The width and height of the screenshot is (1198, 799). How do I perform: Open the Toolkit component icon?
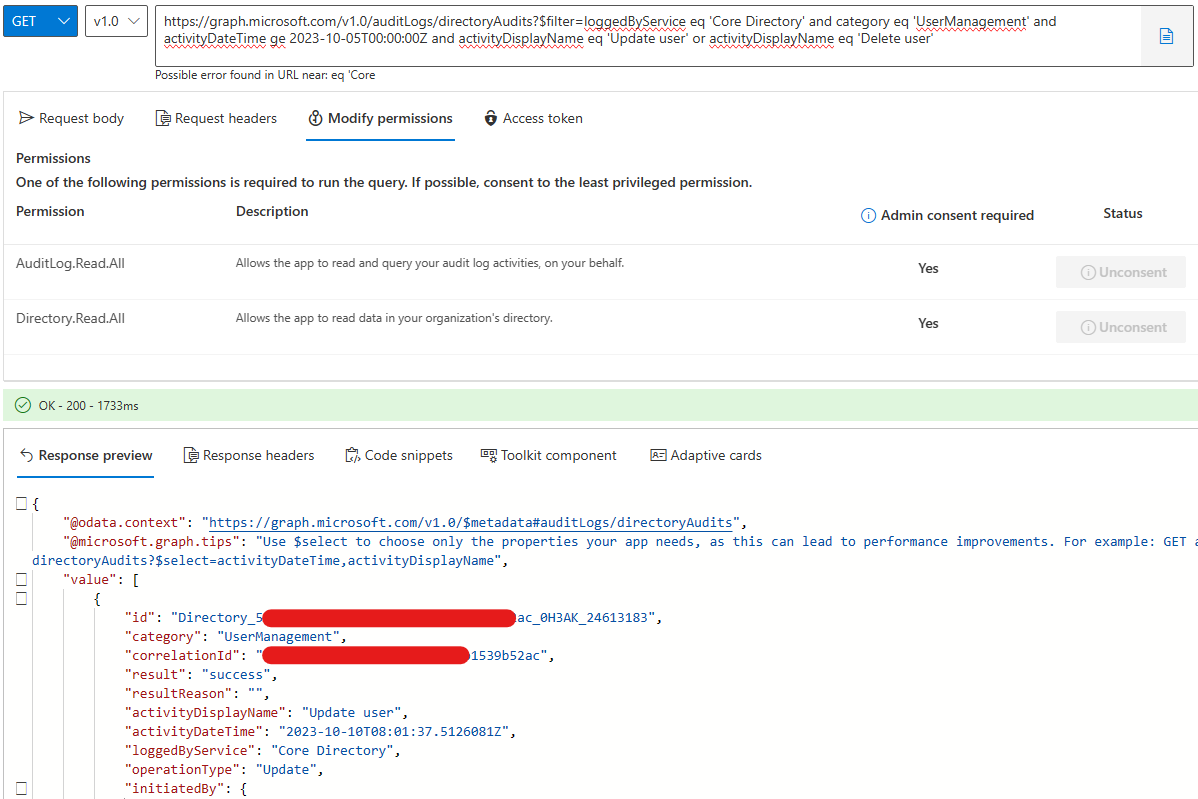(x=488, y=455)
